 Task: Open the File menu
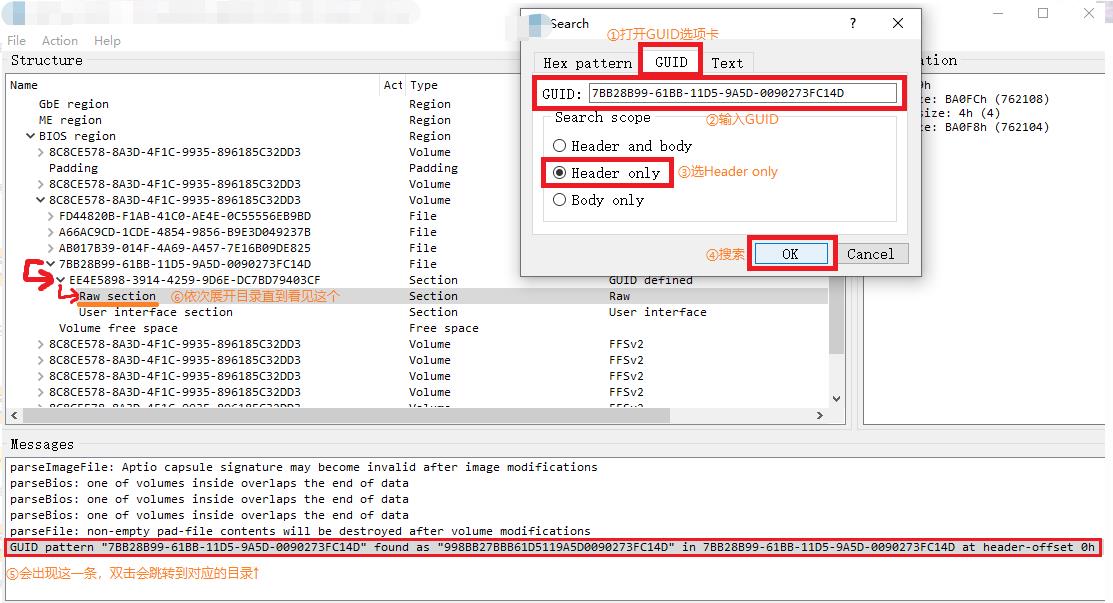pyautogui.click(x=17, y=41)
